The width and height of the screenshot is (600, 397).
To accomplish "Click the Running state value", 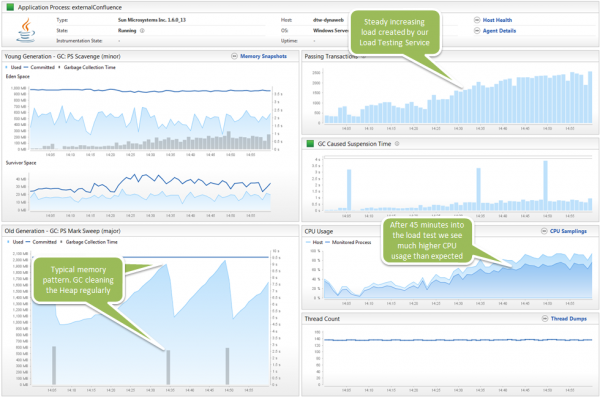I will pos(127,31).
